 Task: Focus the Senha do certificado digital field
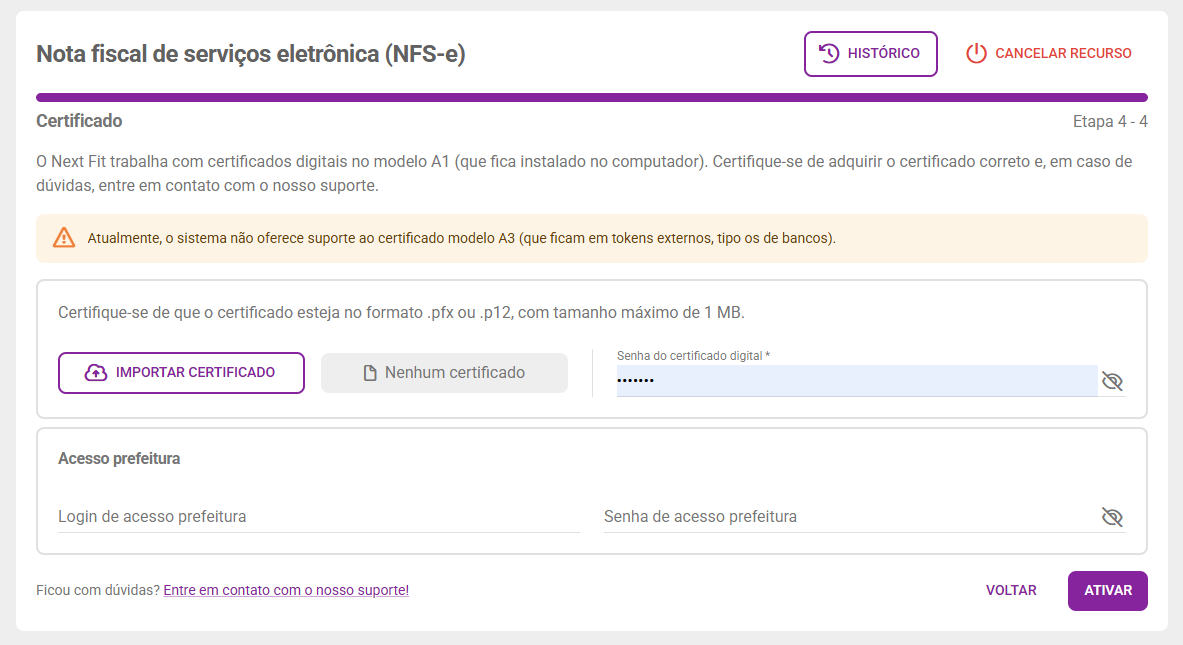[x=856, y=380]
